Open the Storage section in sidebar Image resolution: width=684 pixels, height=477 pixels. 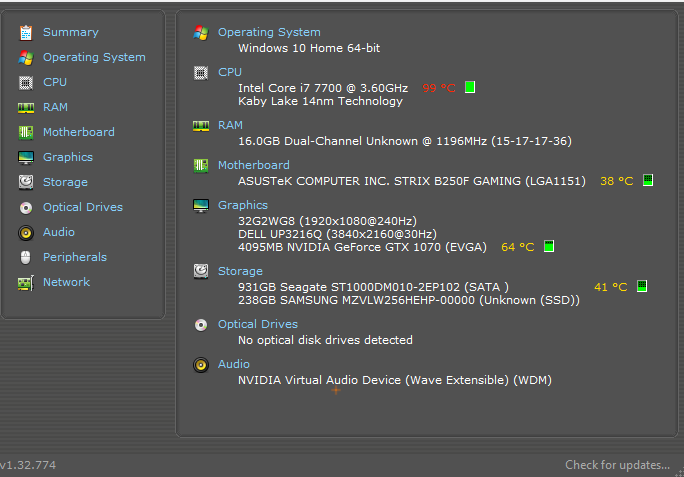pyautogui.click(x=65, y=182)
